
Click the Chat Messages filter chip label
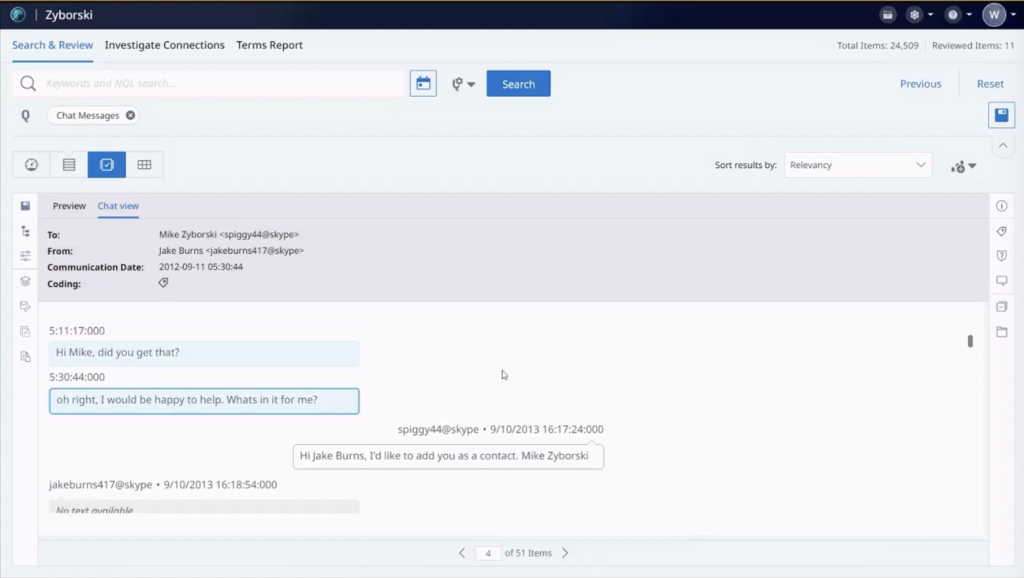point(88,115)
